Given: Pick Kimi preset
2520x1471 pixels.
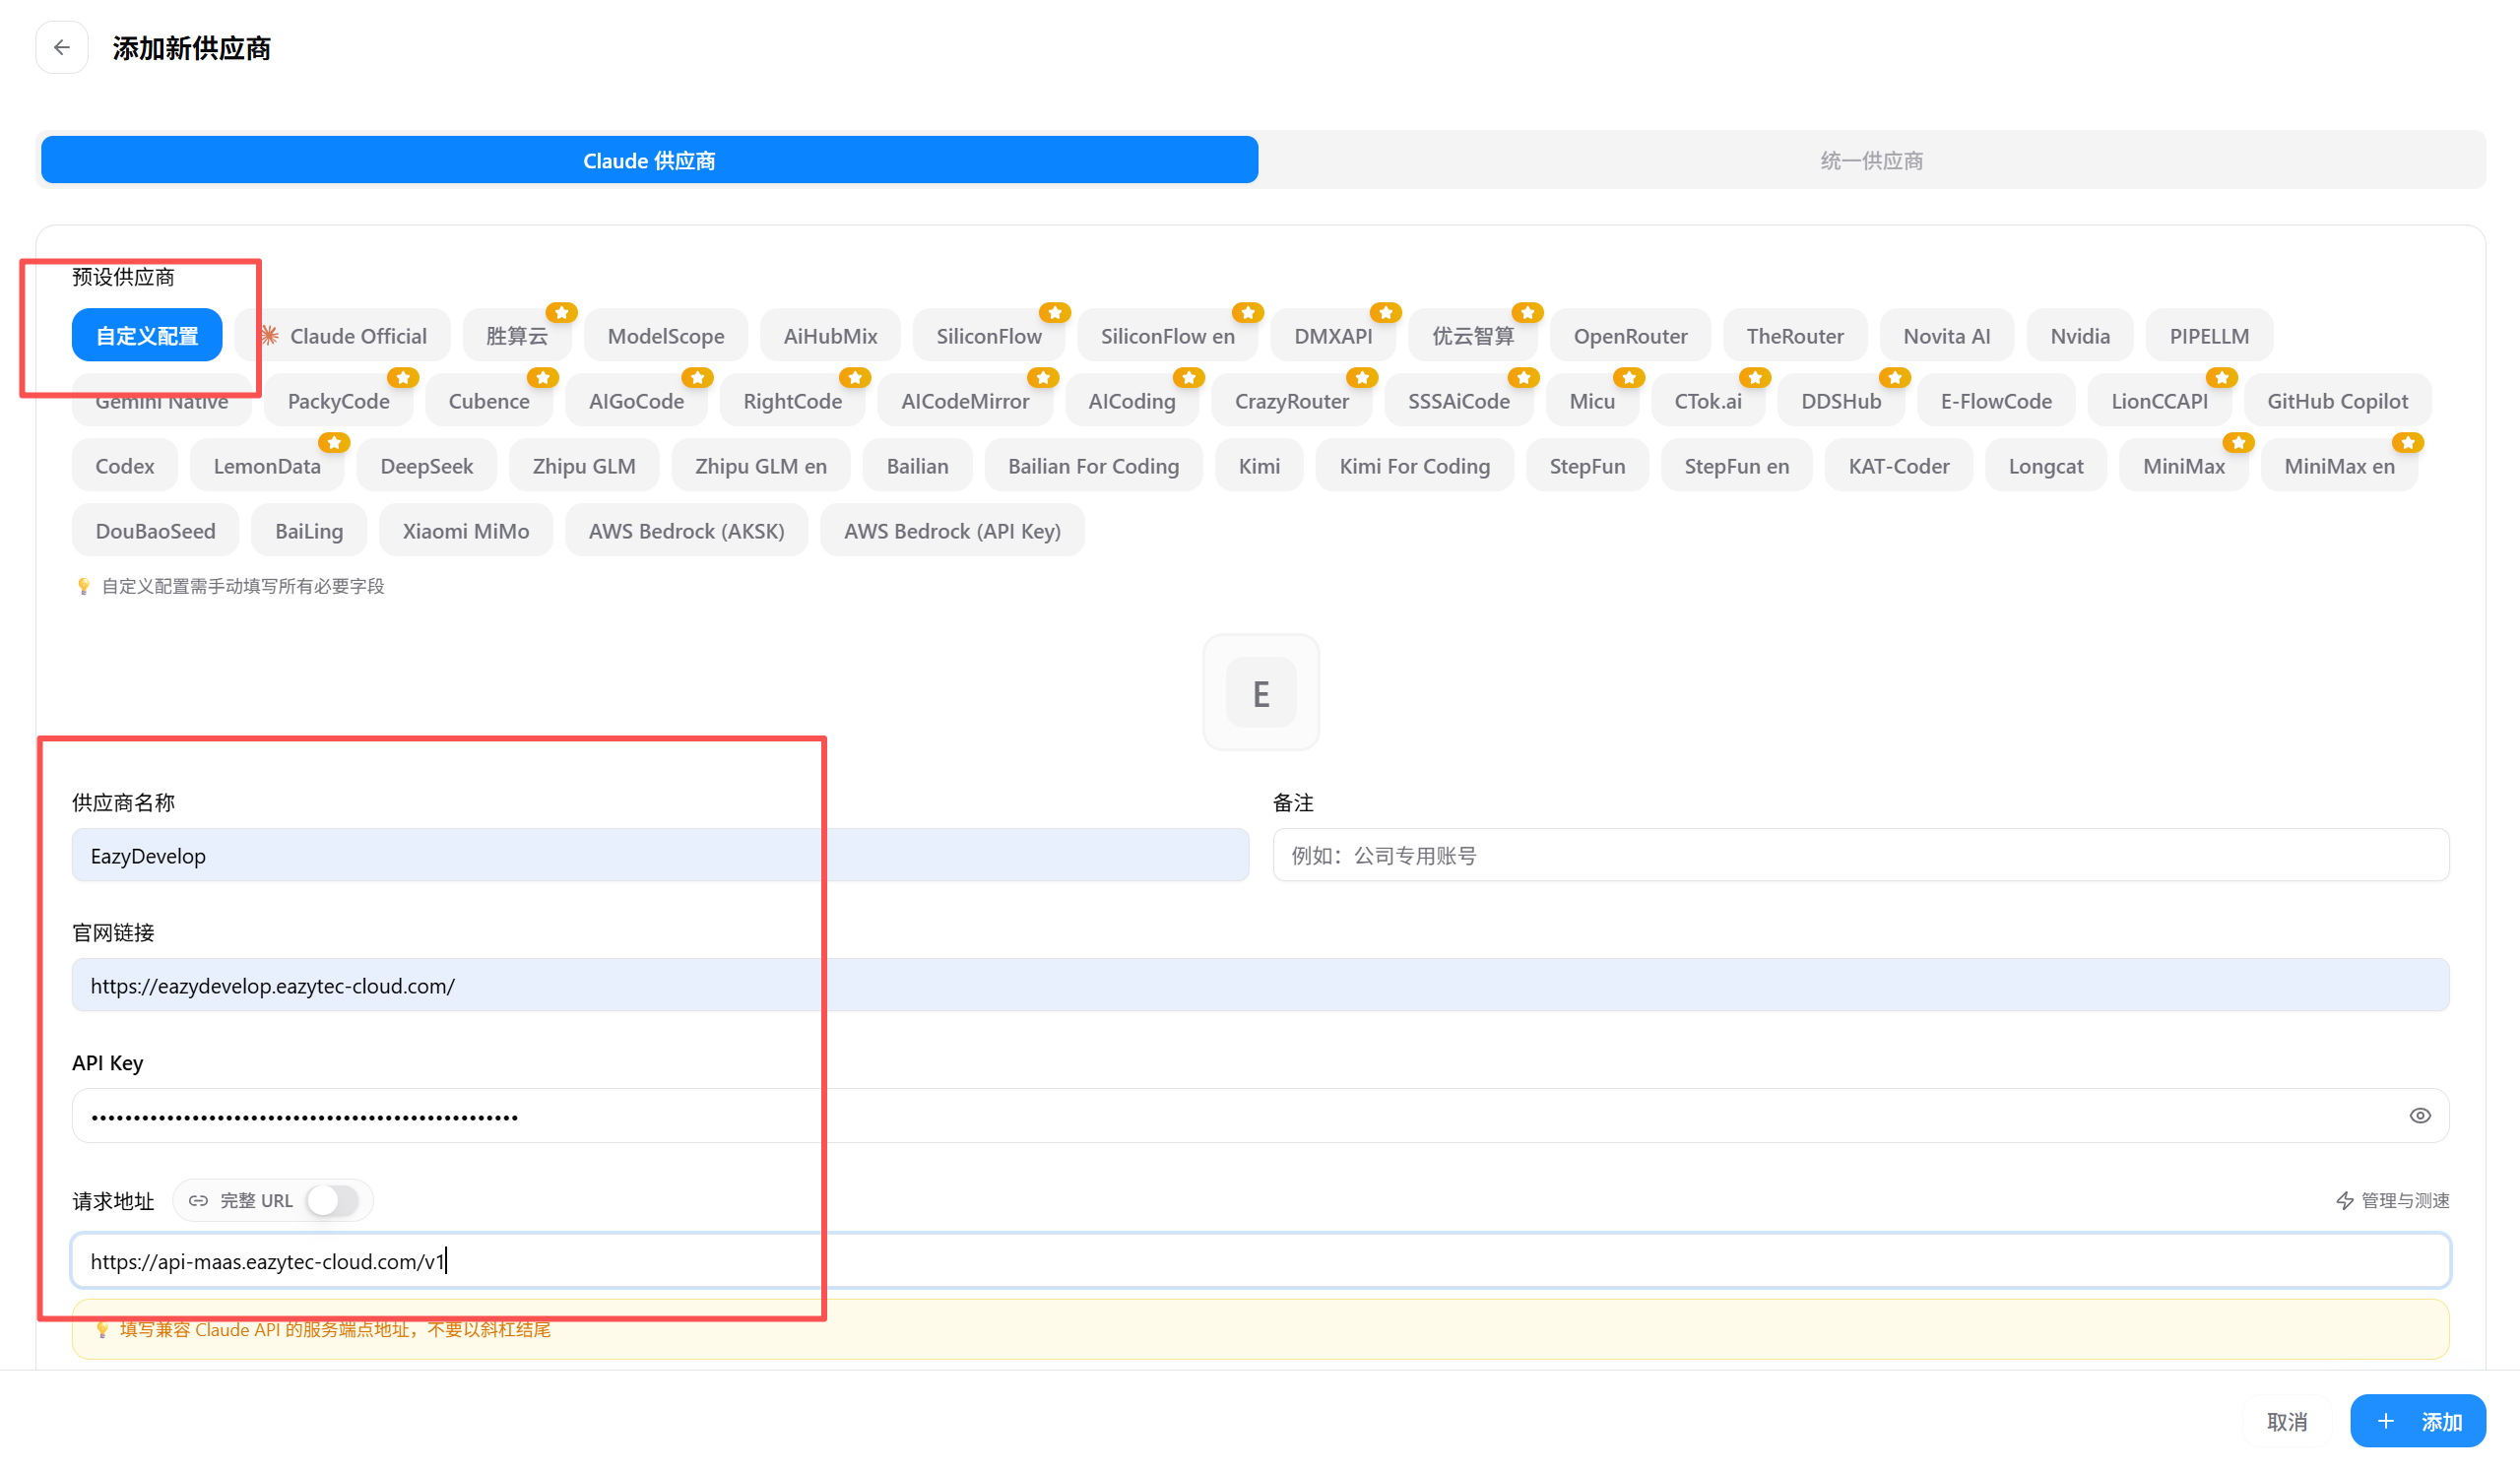Looking at the screenshot, I should (x=1259, y=465).
